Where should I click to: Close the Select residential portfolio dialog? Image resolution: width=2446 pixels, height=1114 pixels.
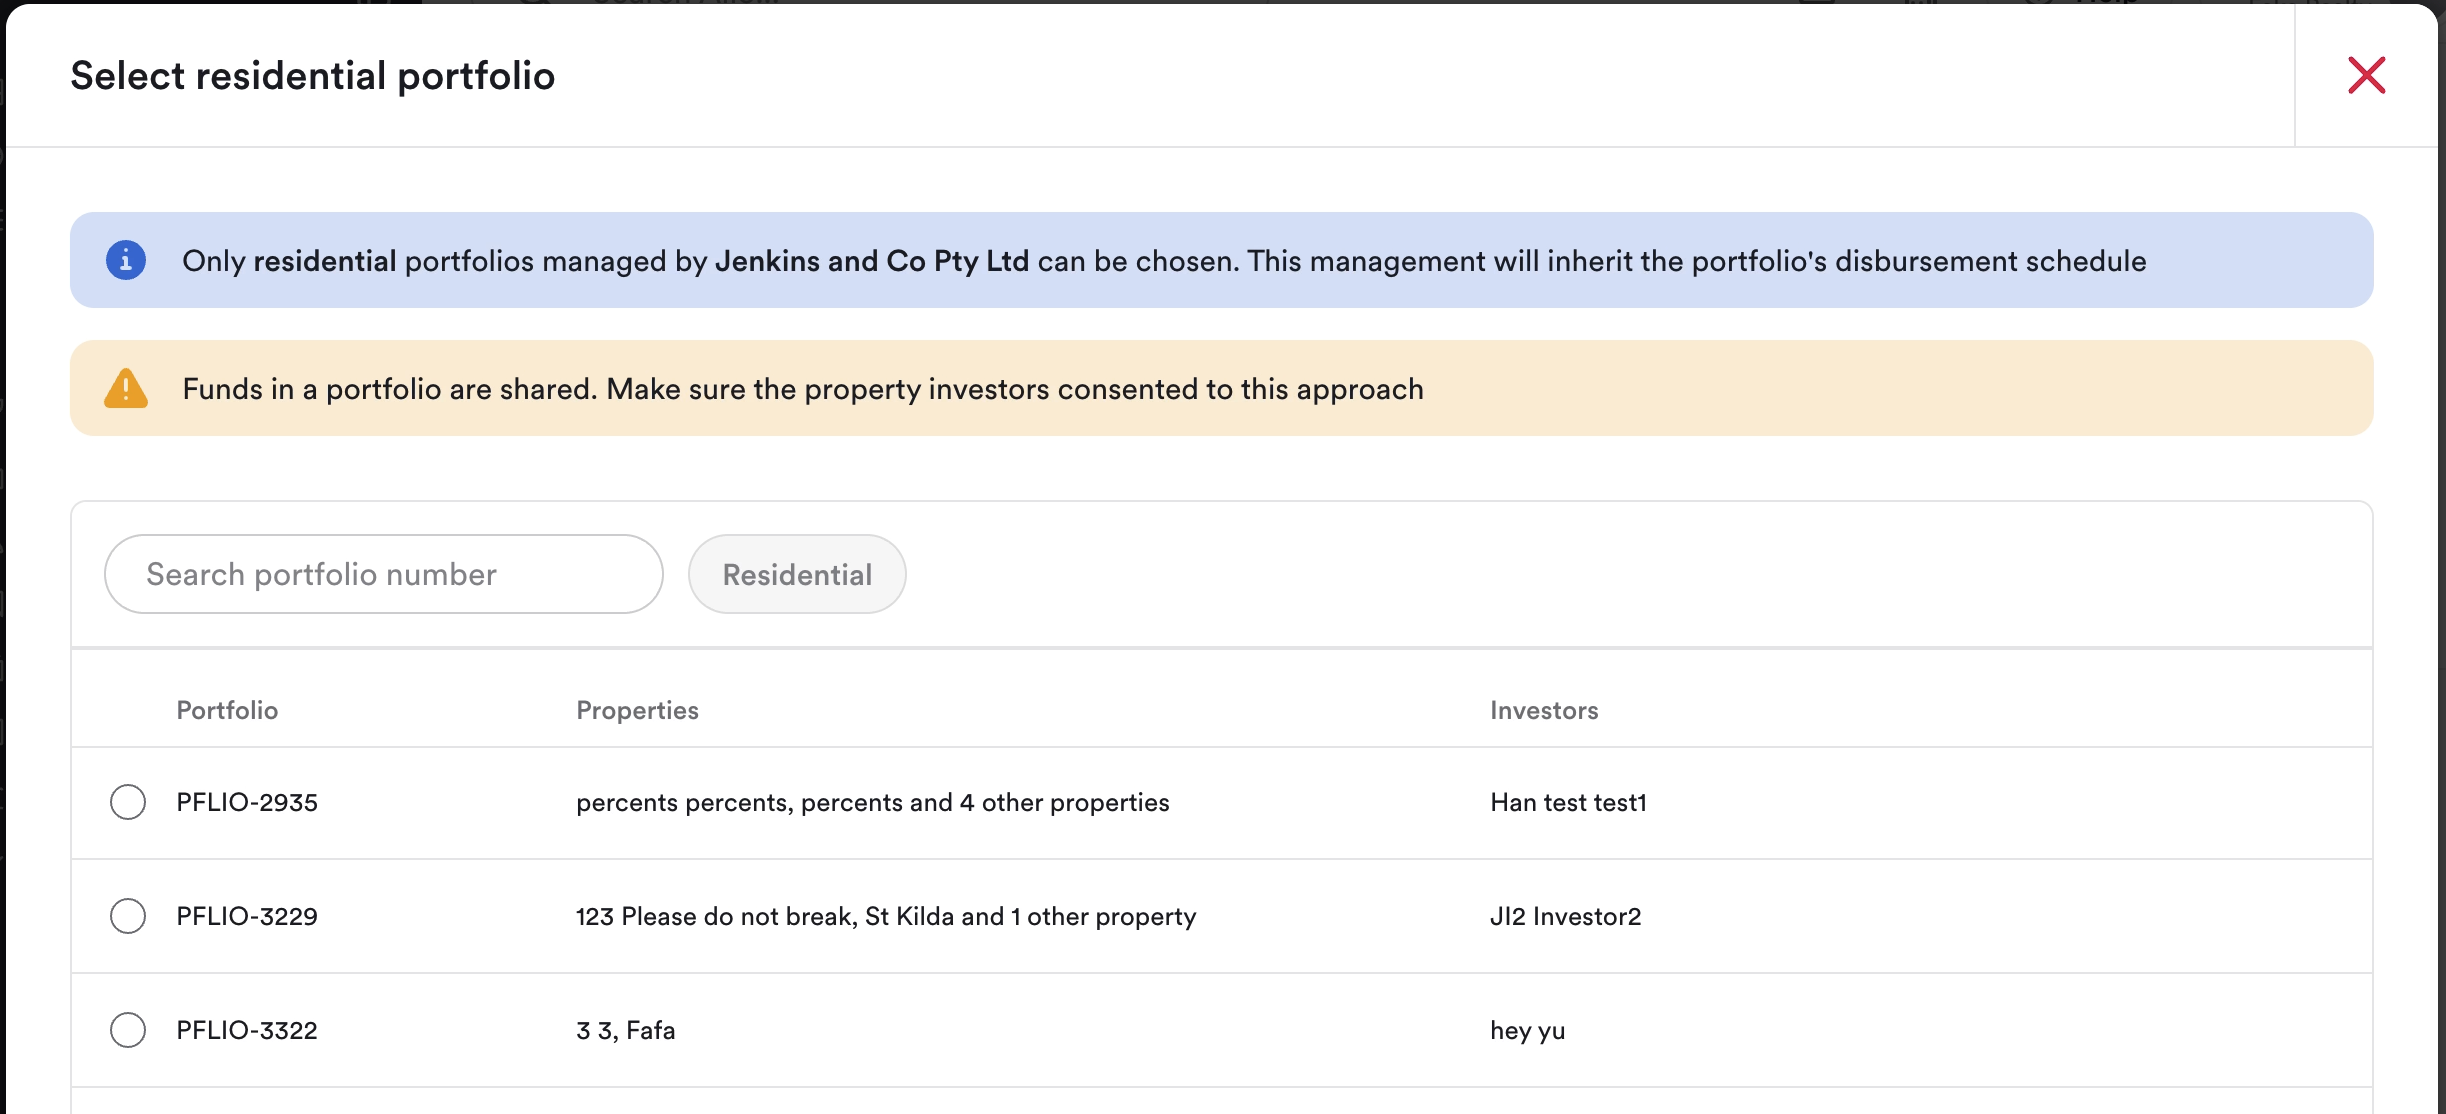click(x=2366, y=75)
